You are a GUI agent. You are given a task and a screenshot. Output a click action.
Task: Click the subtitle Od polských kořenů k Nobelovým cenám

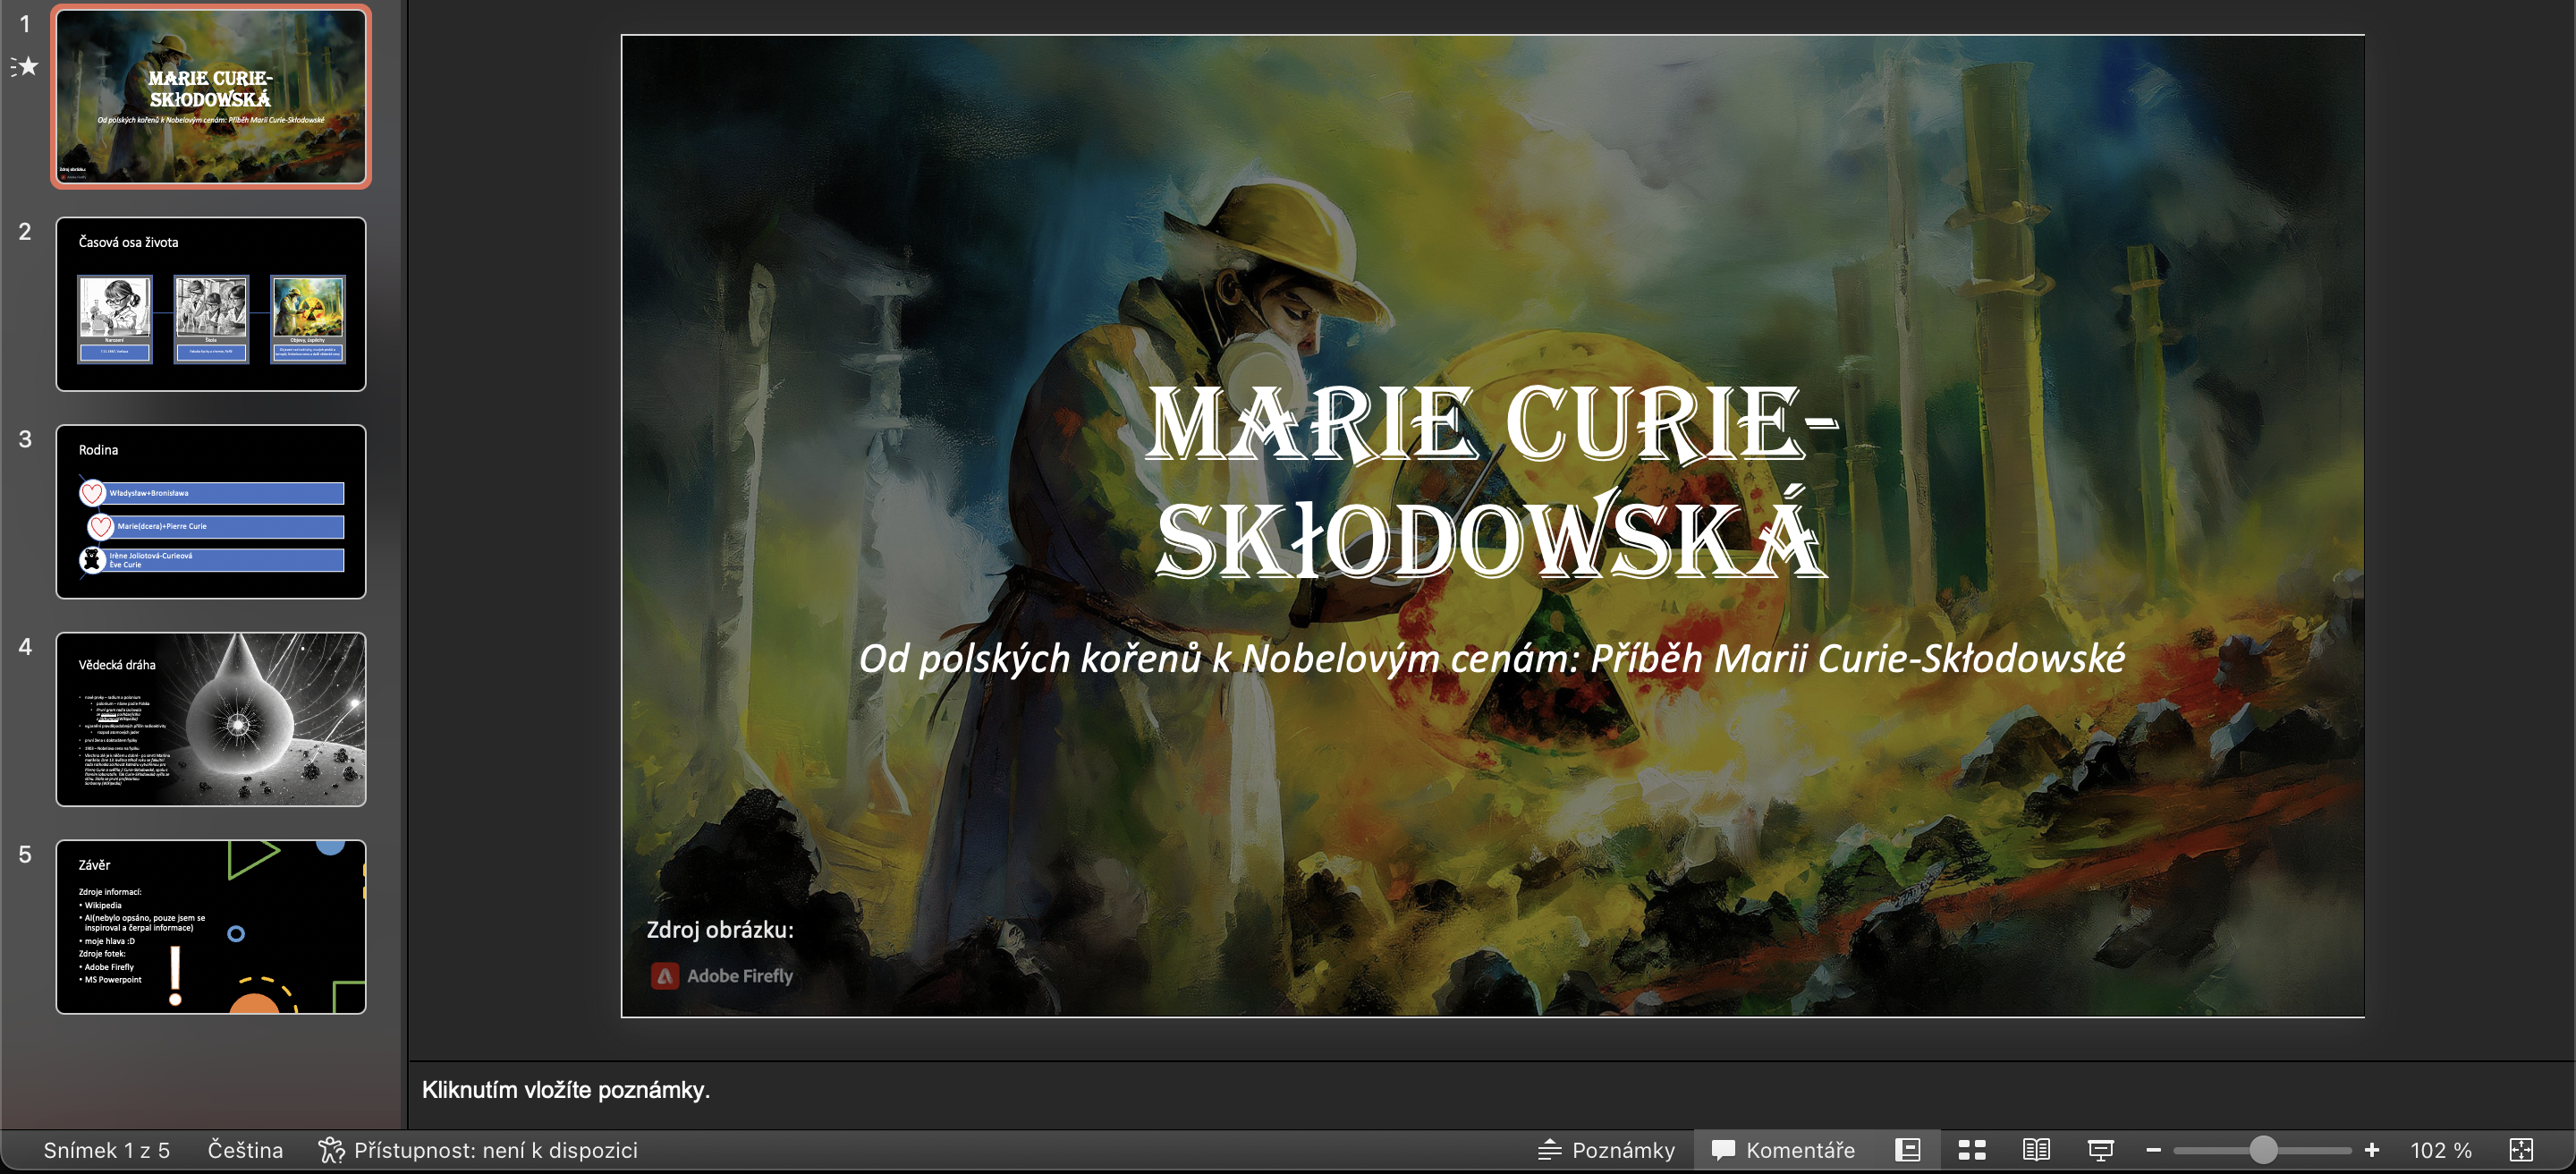(1491, 658)
